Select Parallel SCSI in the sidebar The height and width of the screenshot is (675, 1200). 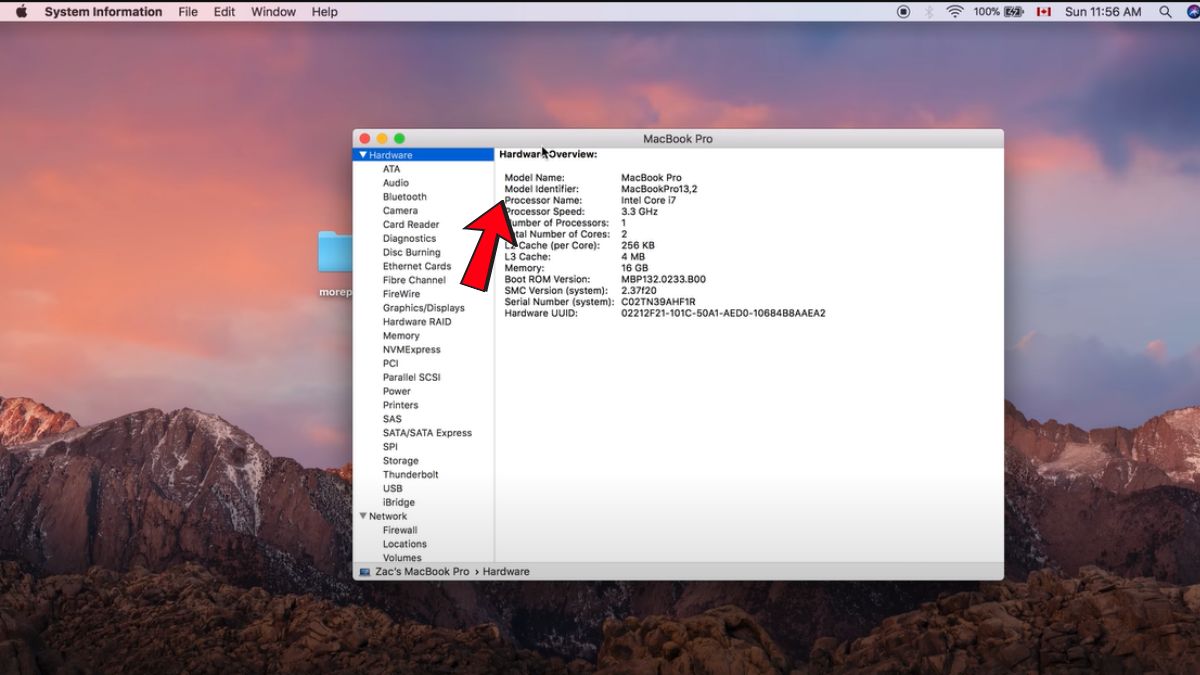(412, 378)
